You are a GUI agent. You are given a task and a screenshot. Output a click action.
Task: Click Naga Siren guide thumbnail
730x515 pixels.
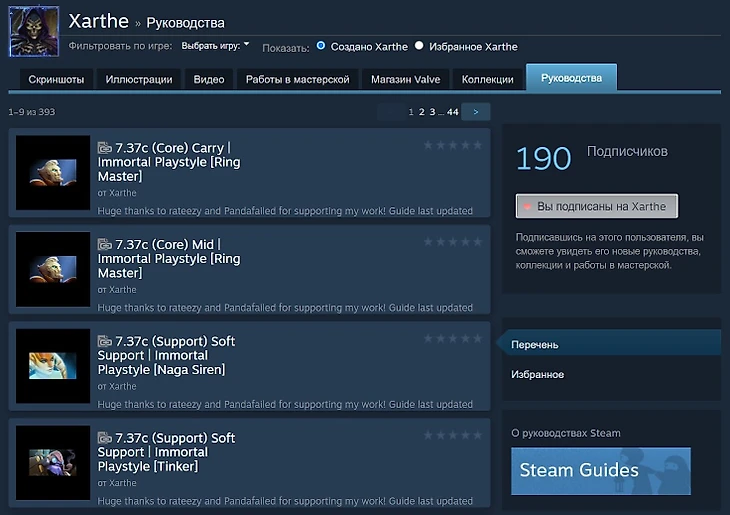pyautogui.click(x=53, y=366)
